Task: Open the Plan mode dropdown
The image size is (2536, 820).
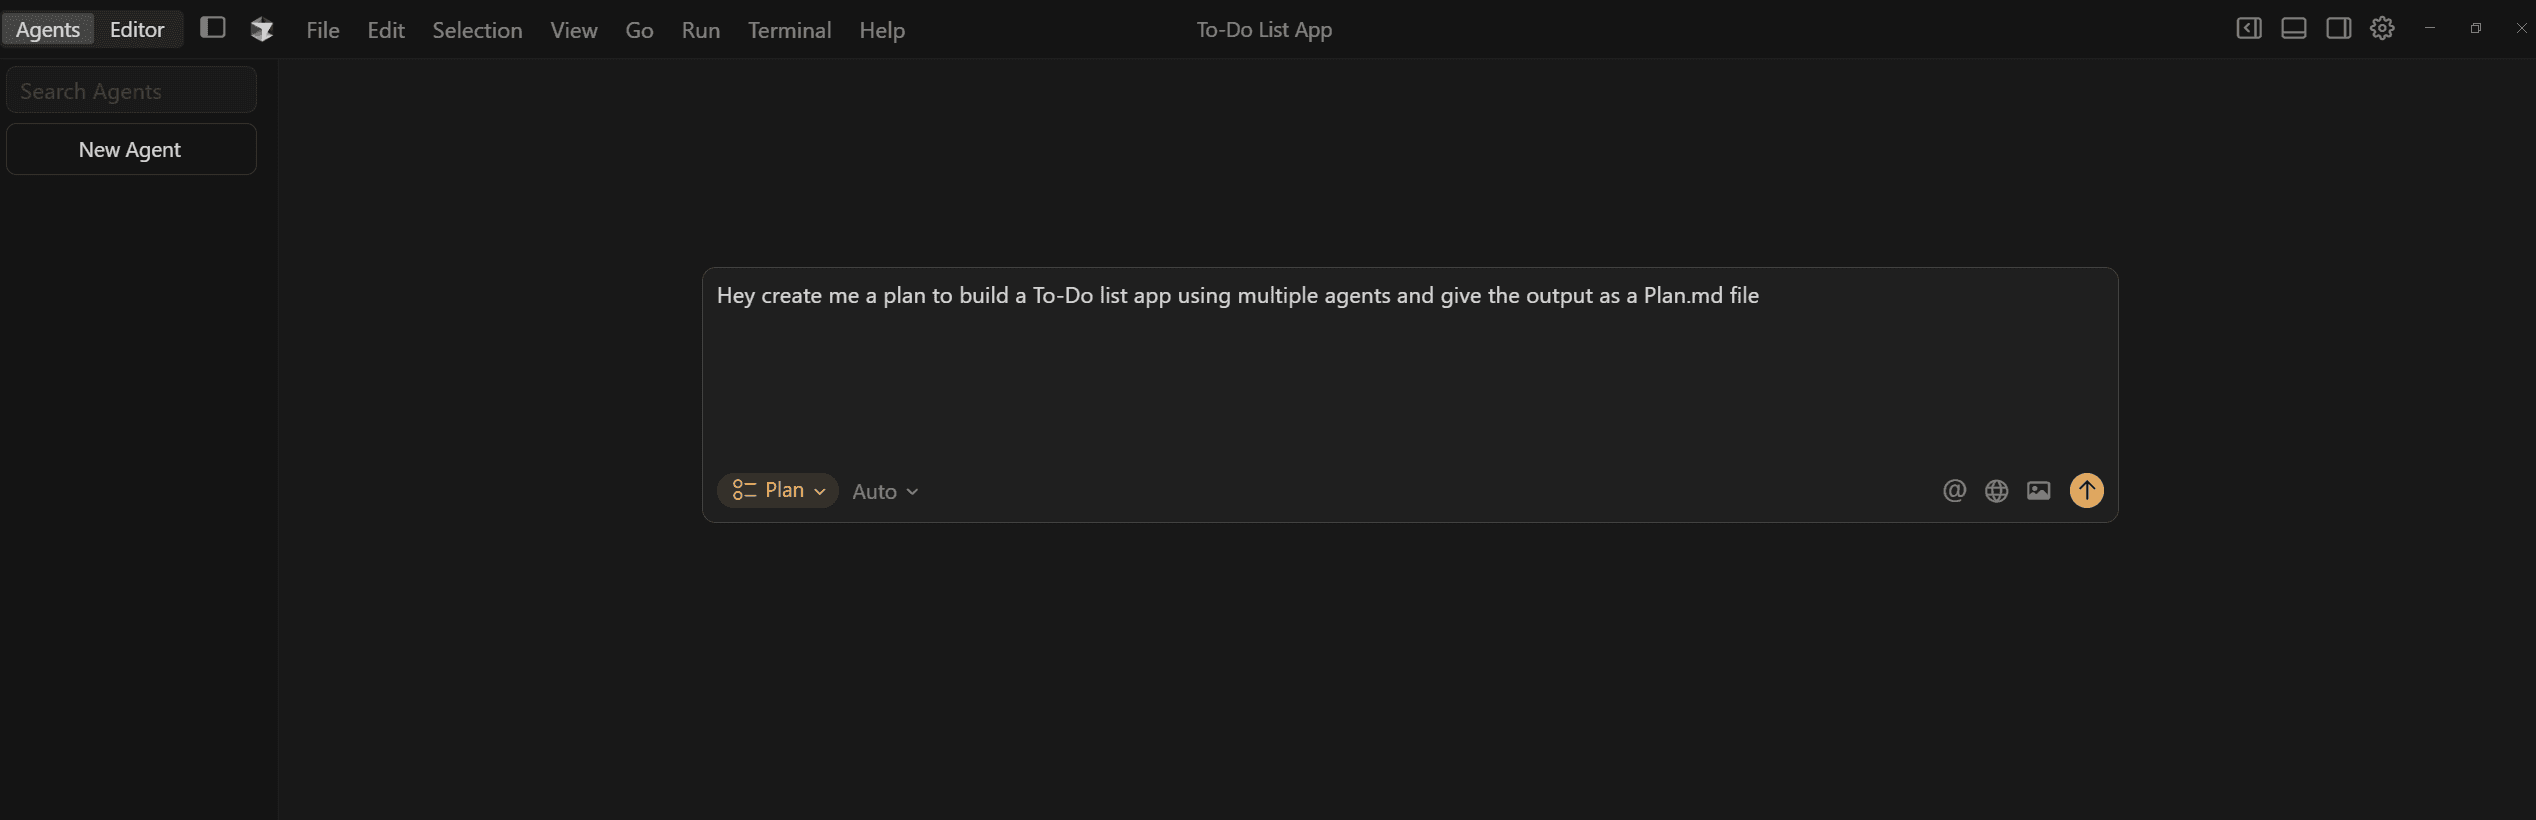Action: click(778, 490)
